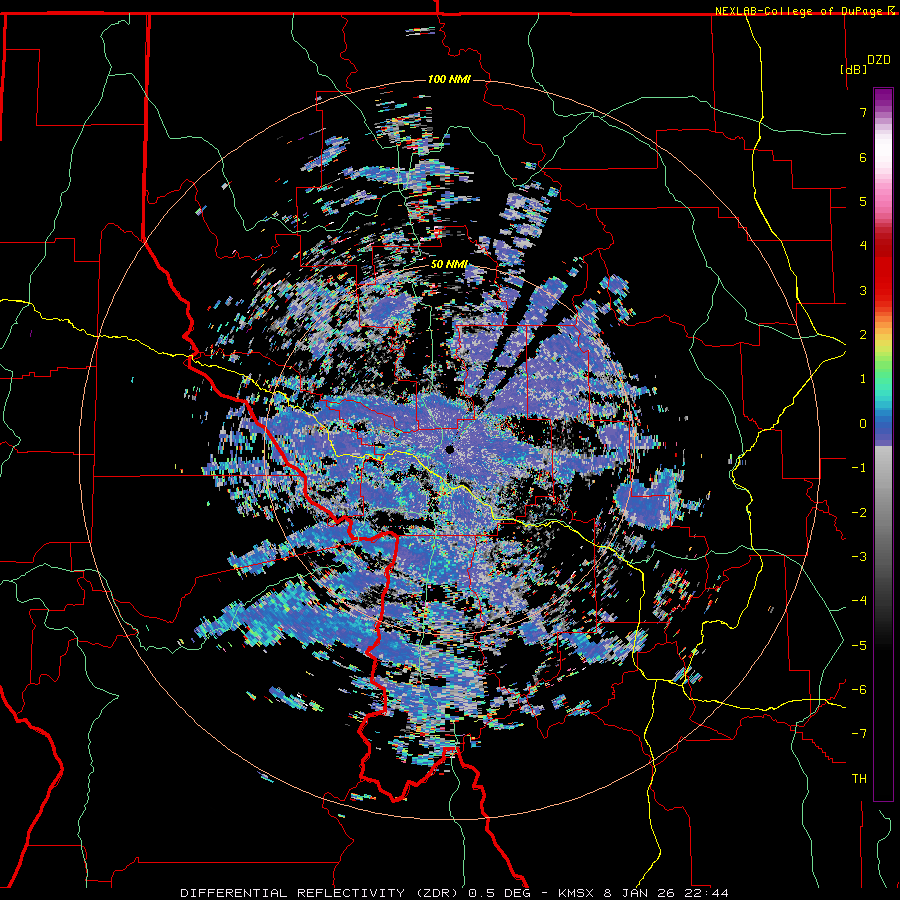
Task: Click the 50 NMI range ring label
Action: (x=449, y=265)
